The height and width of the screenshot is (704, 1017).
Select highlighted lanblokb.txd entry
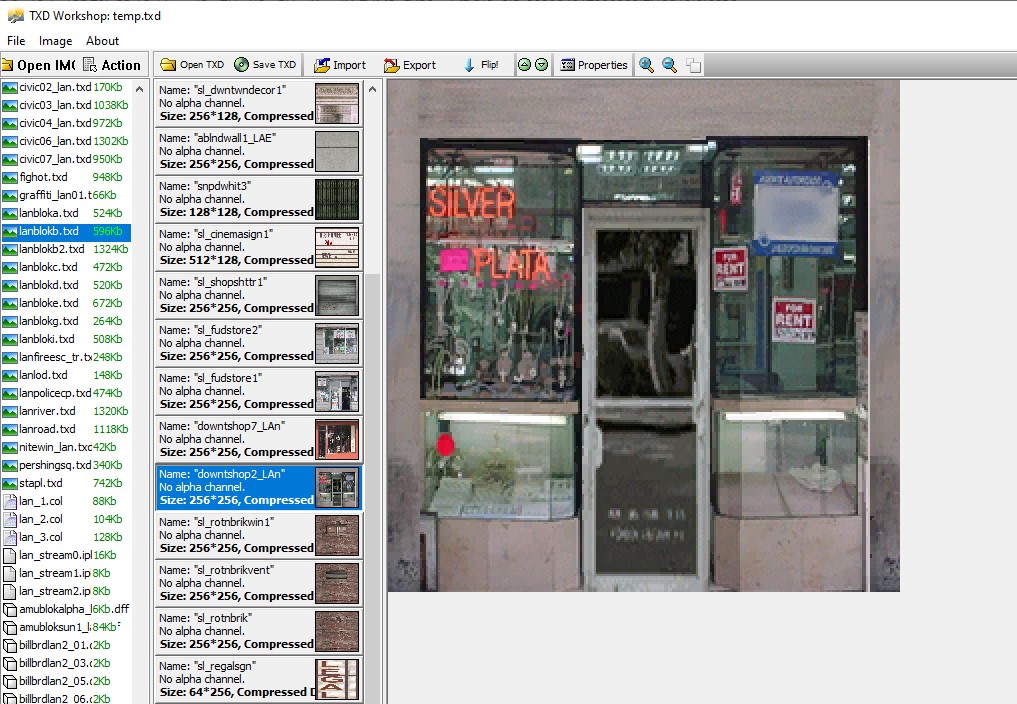tap(66, 231)
